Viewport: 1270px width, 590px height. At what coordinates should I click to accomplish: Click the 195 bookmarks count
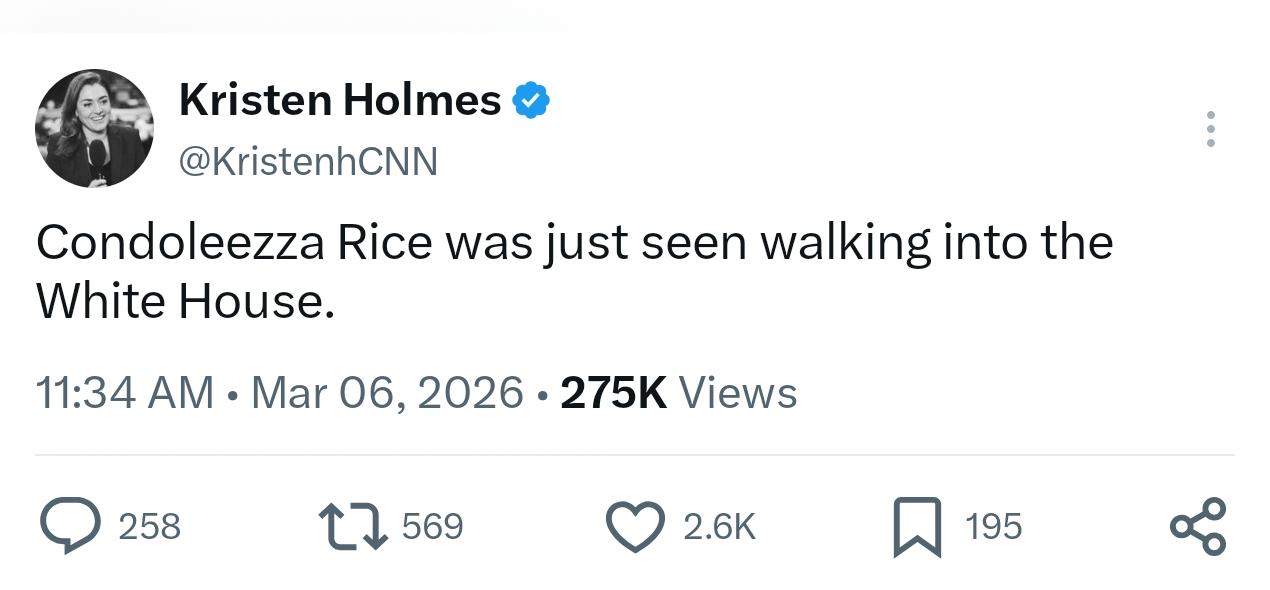click(x=994, y=527)
